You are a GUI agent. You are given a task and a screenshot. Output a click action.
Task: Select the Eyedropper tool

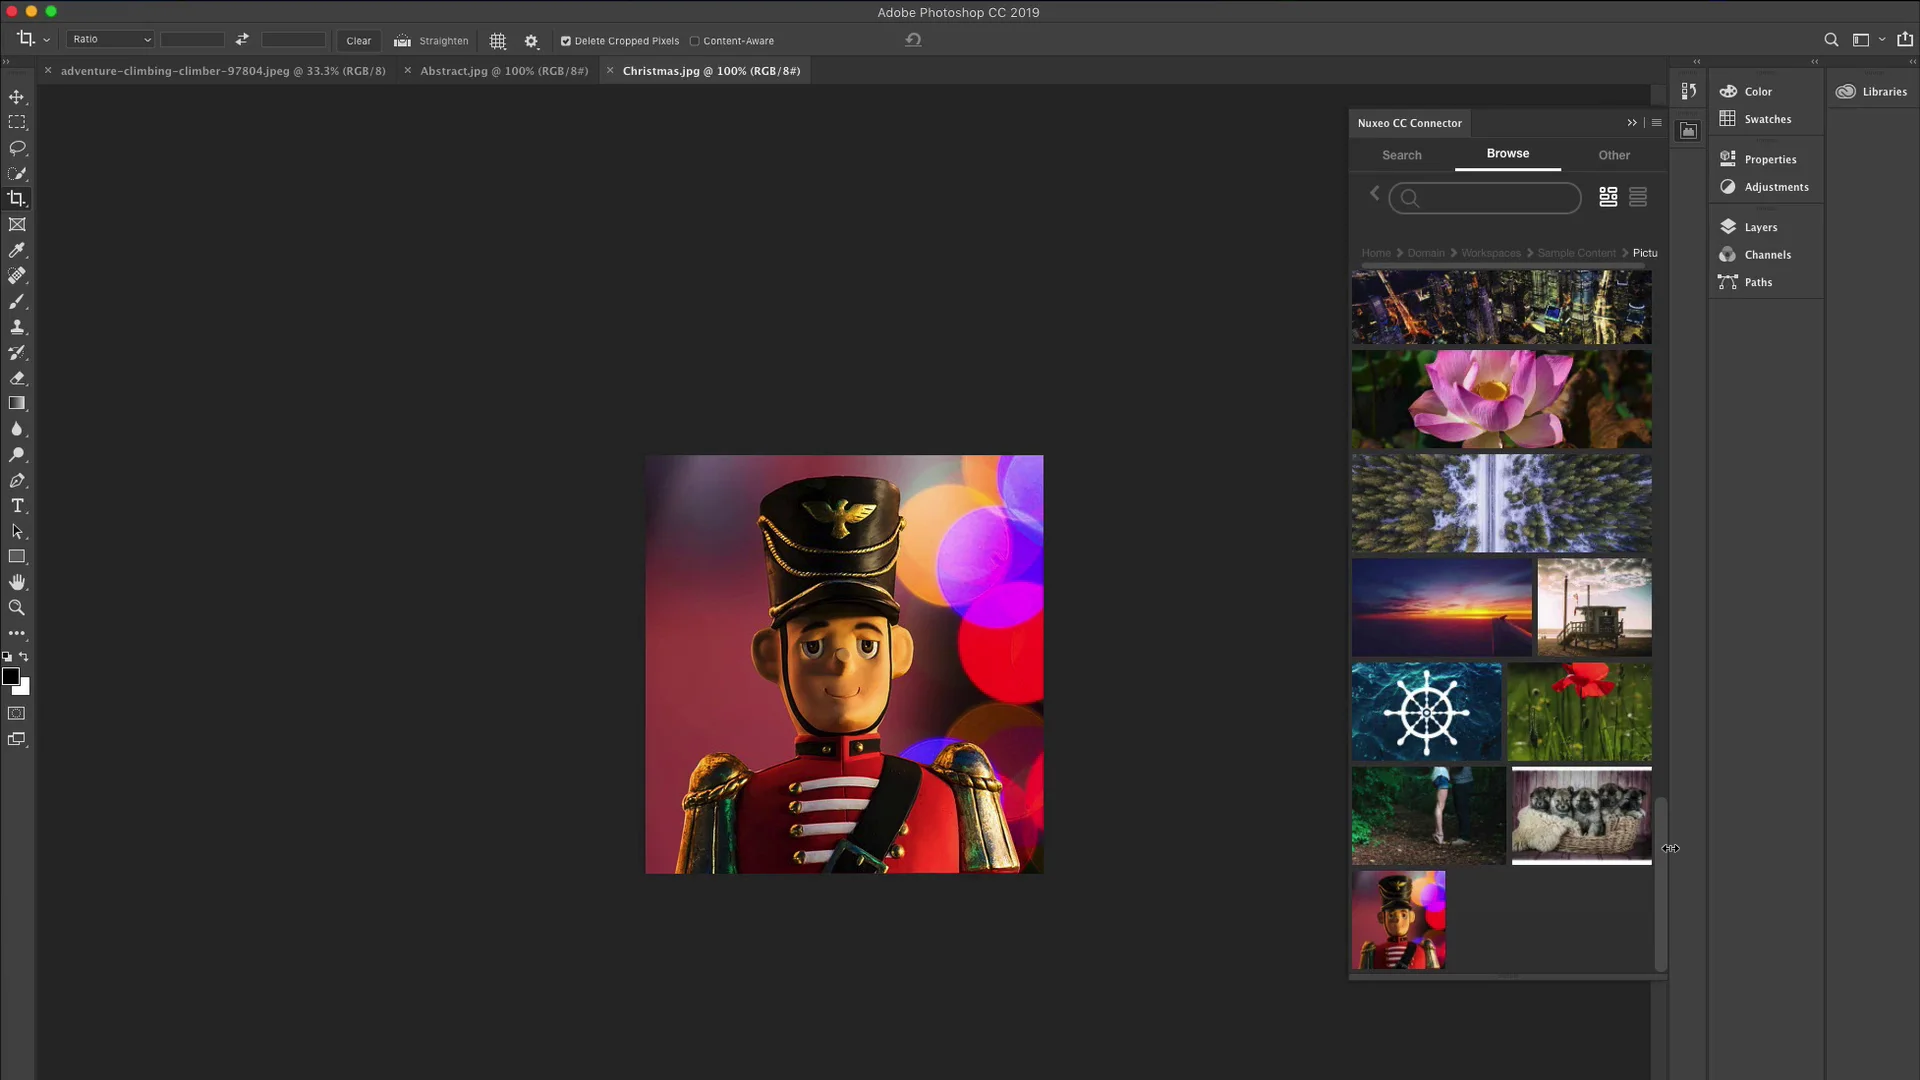[17, 250]
